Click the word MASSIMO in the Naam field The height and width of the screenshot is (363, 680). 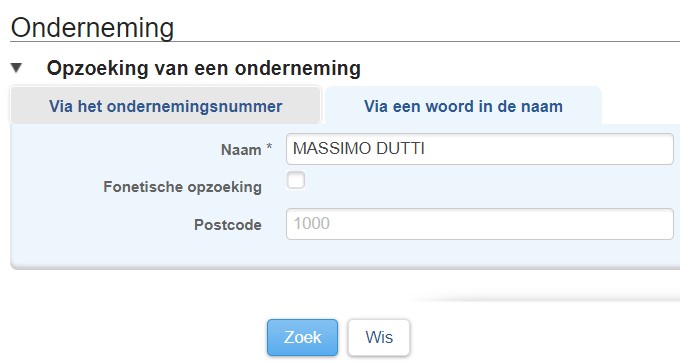(332, 149)
